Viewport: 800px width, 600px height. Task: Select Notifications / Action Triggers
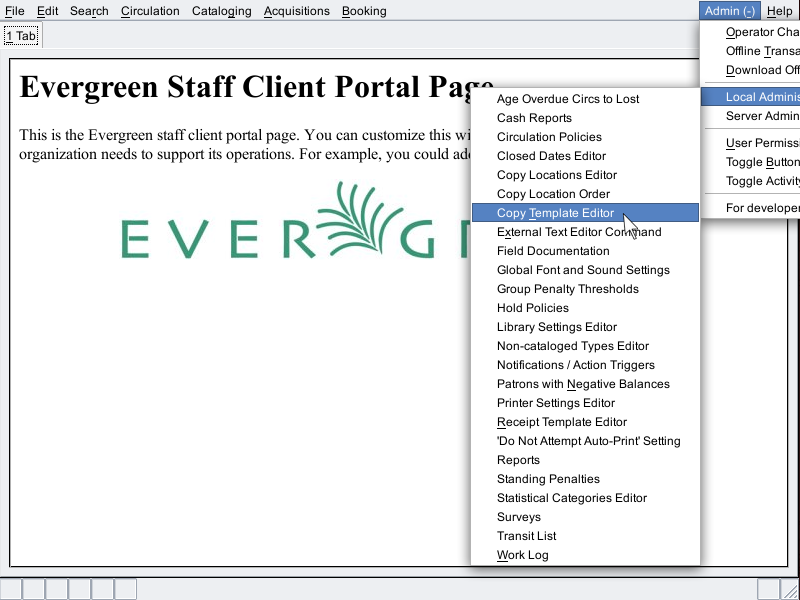[x=585, y=365]
